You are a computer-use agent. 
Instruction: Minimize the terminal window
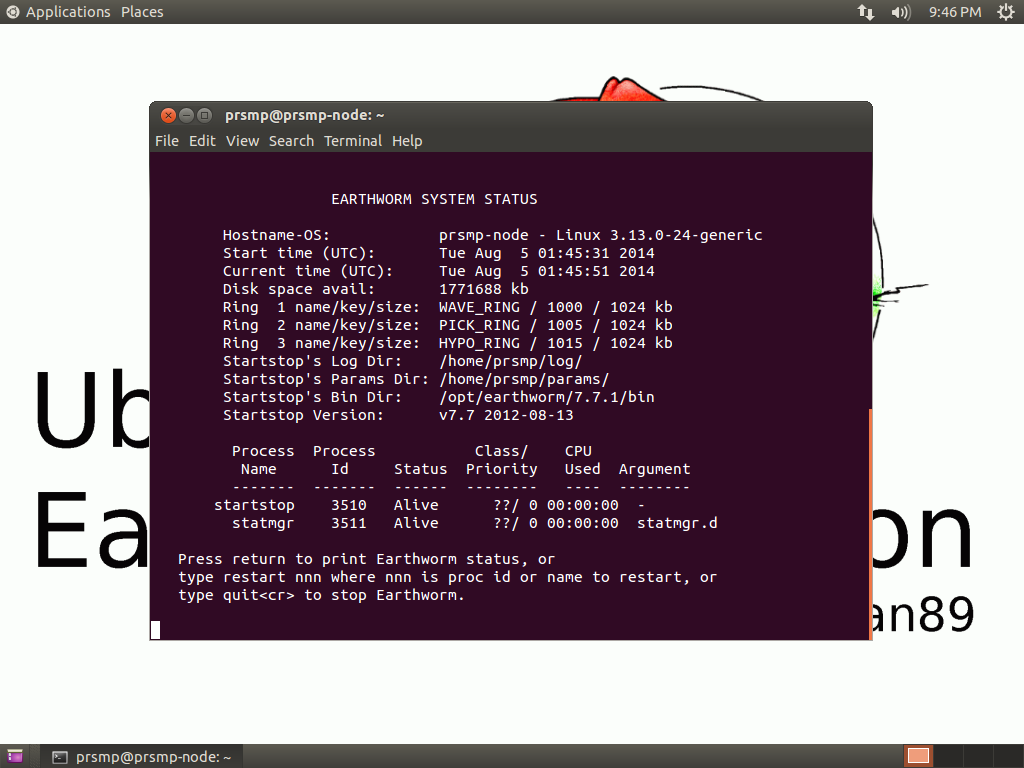186,115
